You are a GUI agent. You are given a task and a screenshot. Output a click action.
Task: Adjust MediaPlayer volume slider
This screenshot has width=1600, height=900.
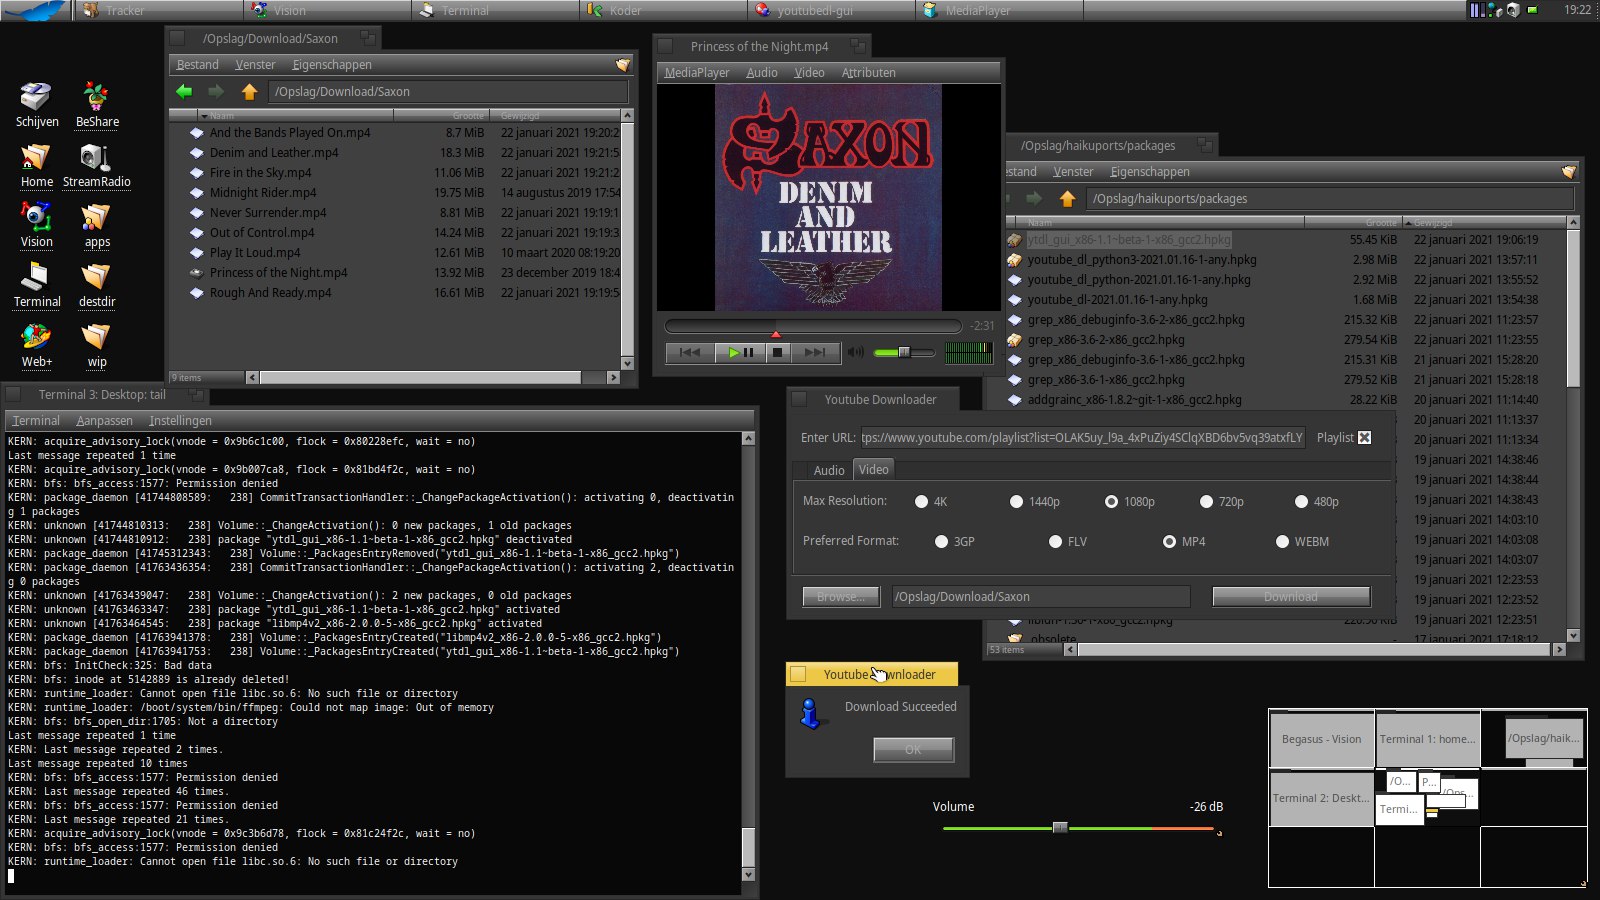point(904,352)
